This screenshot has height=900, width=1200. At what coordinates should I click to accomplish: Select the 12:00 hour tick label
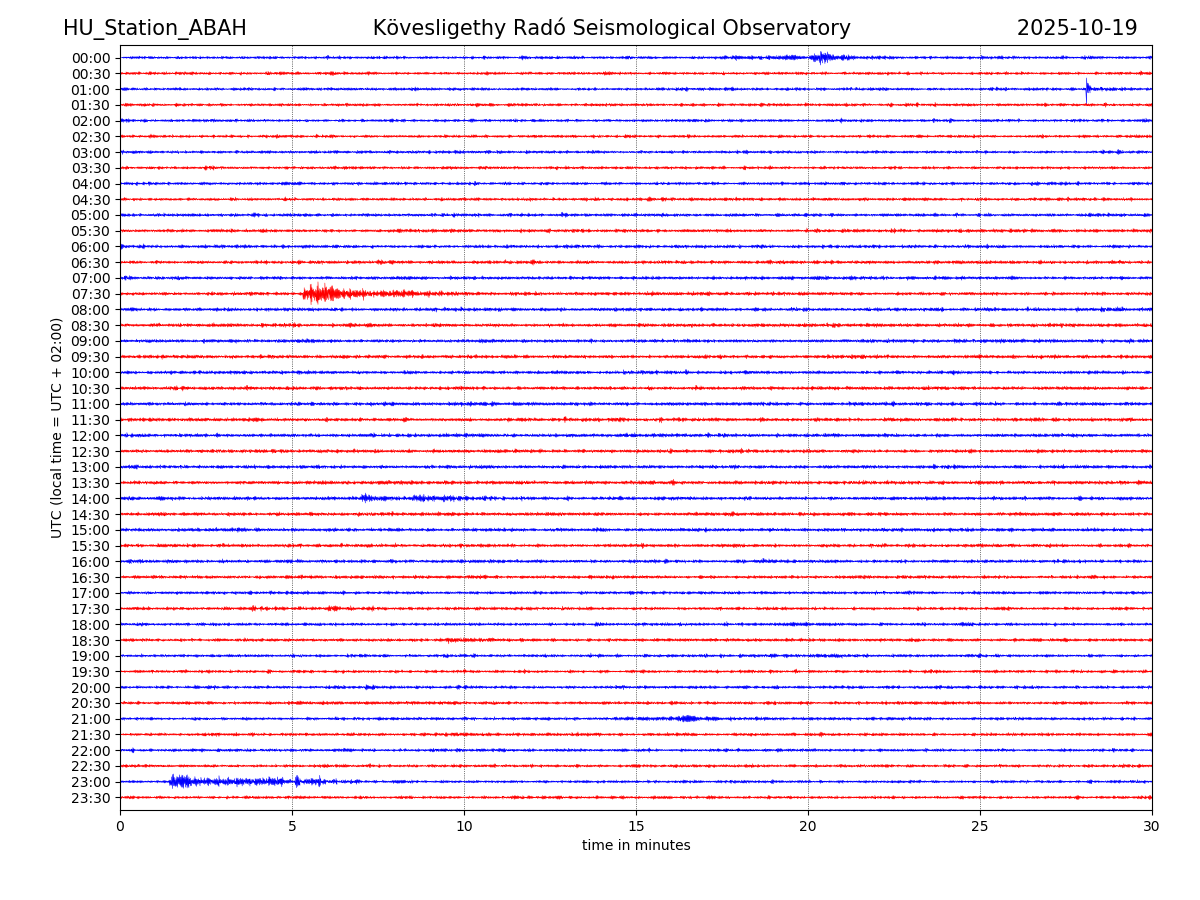tap(90, 436)
